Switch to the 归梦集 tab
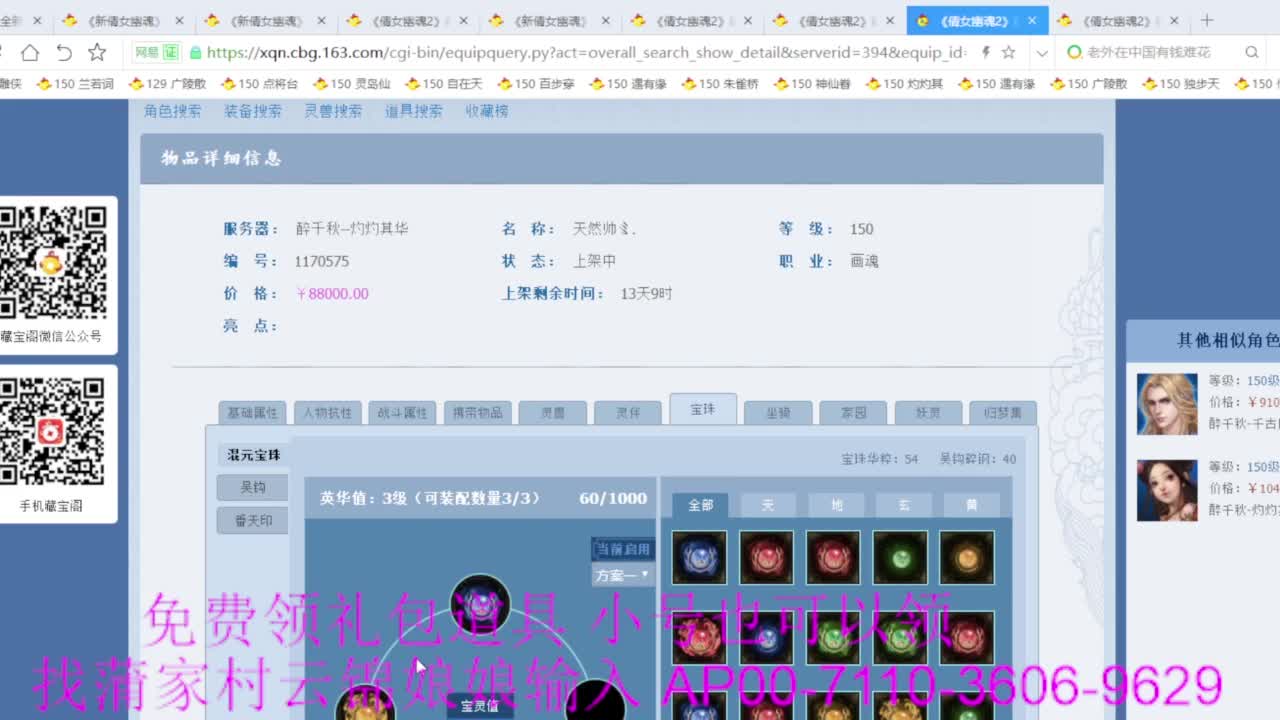 tap(1003, 412)
